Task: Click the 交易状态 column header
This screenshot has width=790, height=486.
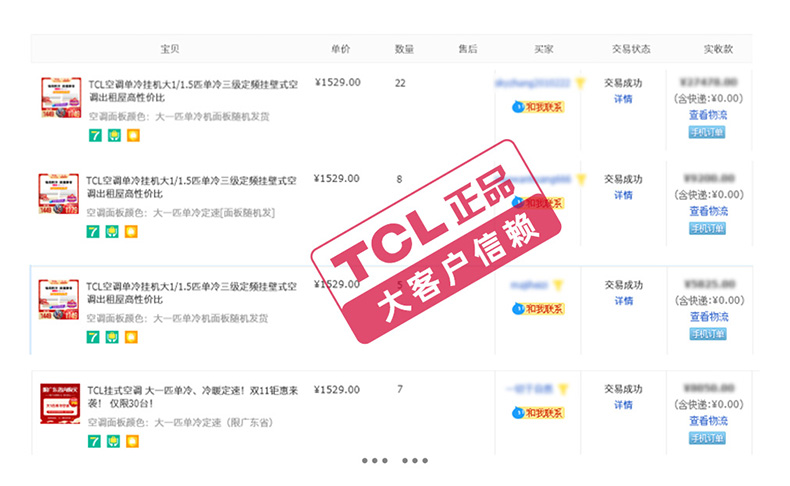Action: (x=631, y=49)
